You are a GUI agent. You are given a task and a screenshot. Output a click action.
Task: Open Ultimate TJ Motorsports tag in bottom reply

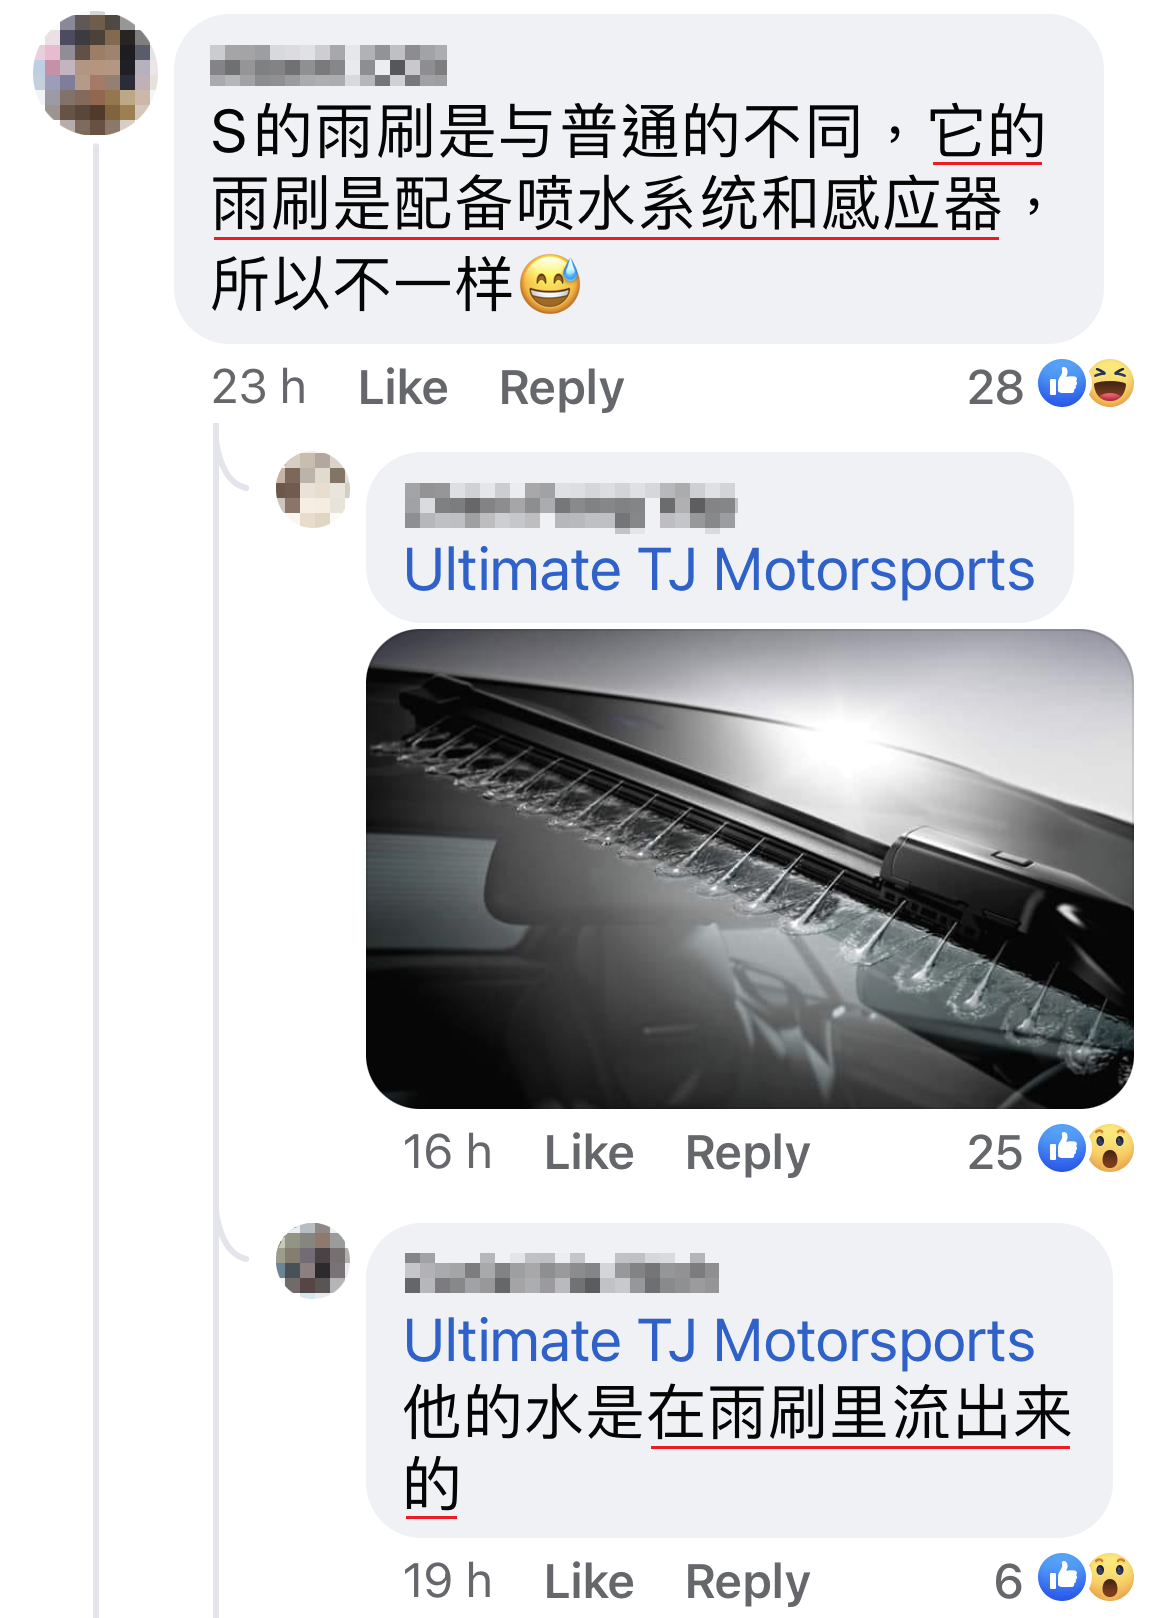(719, 1340)
